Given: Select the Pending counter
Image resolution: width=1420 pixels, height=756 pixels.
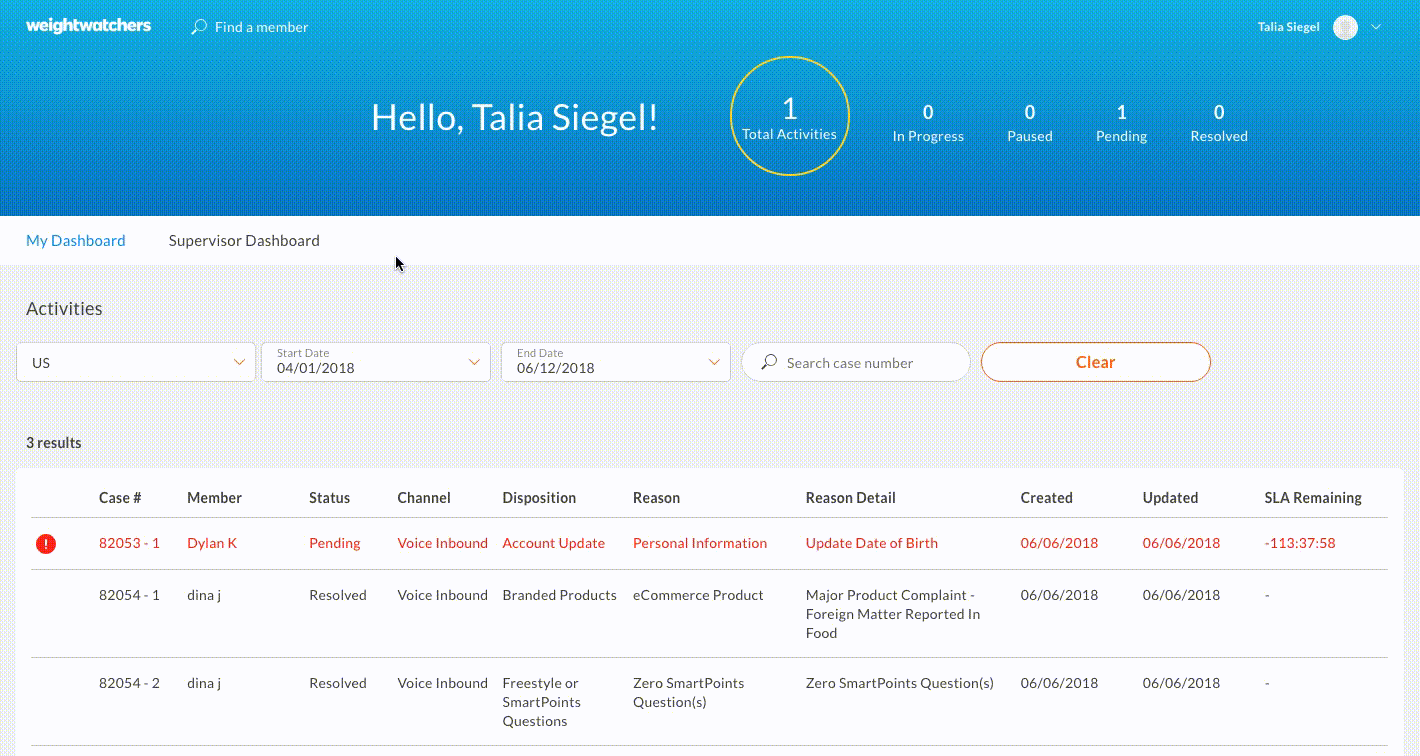Looking at the screenshot, I should pos(1121,123).
